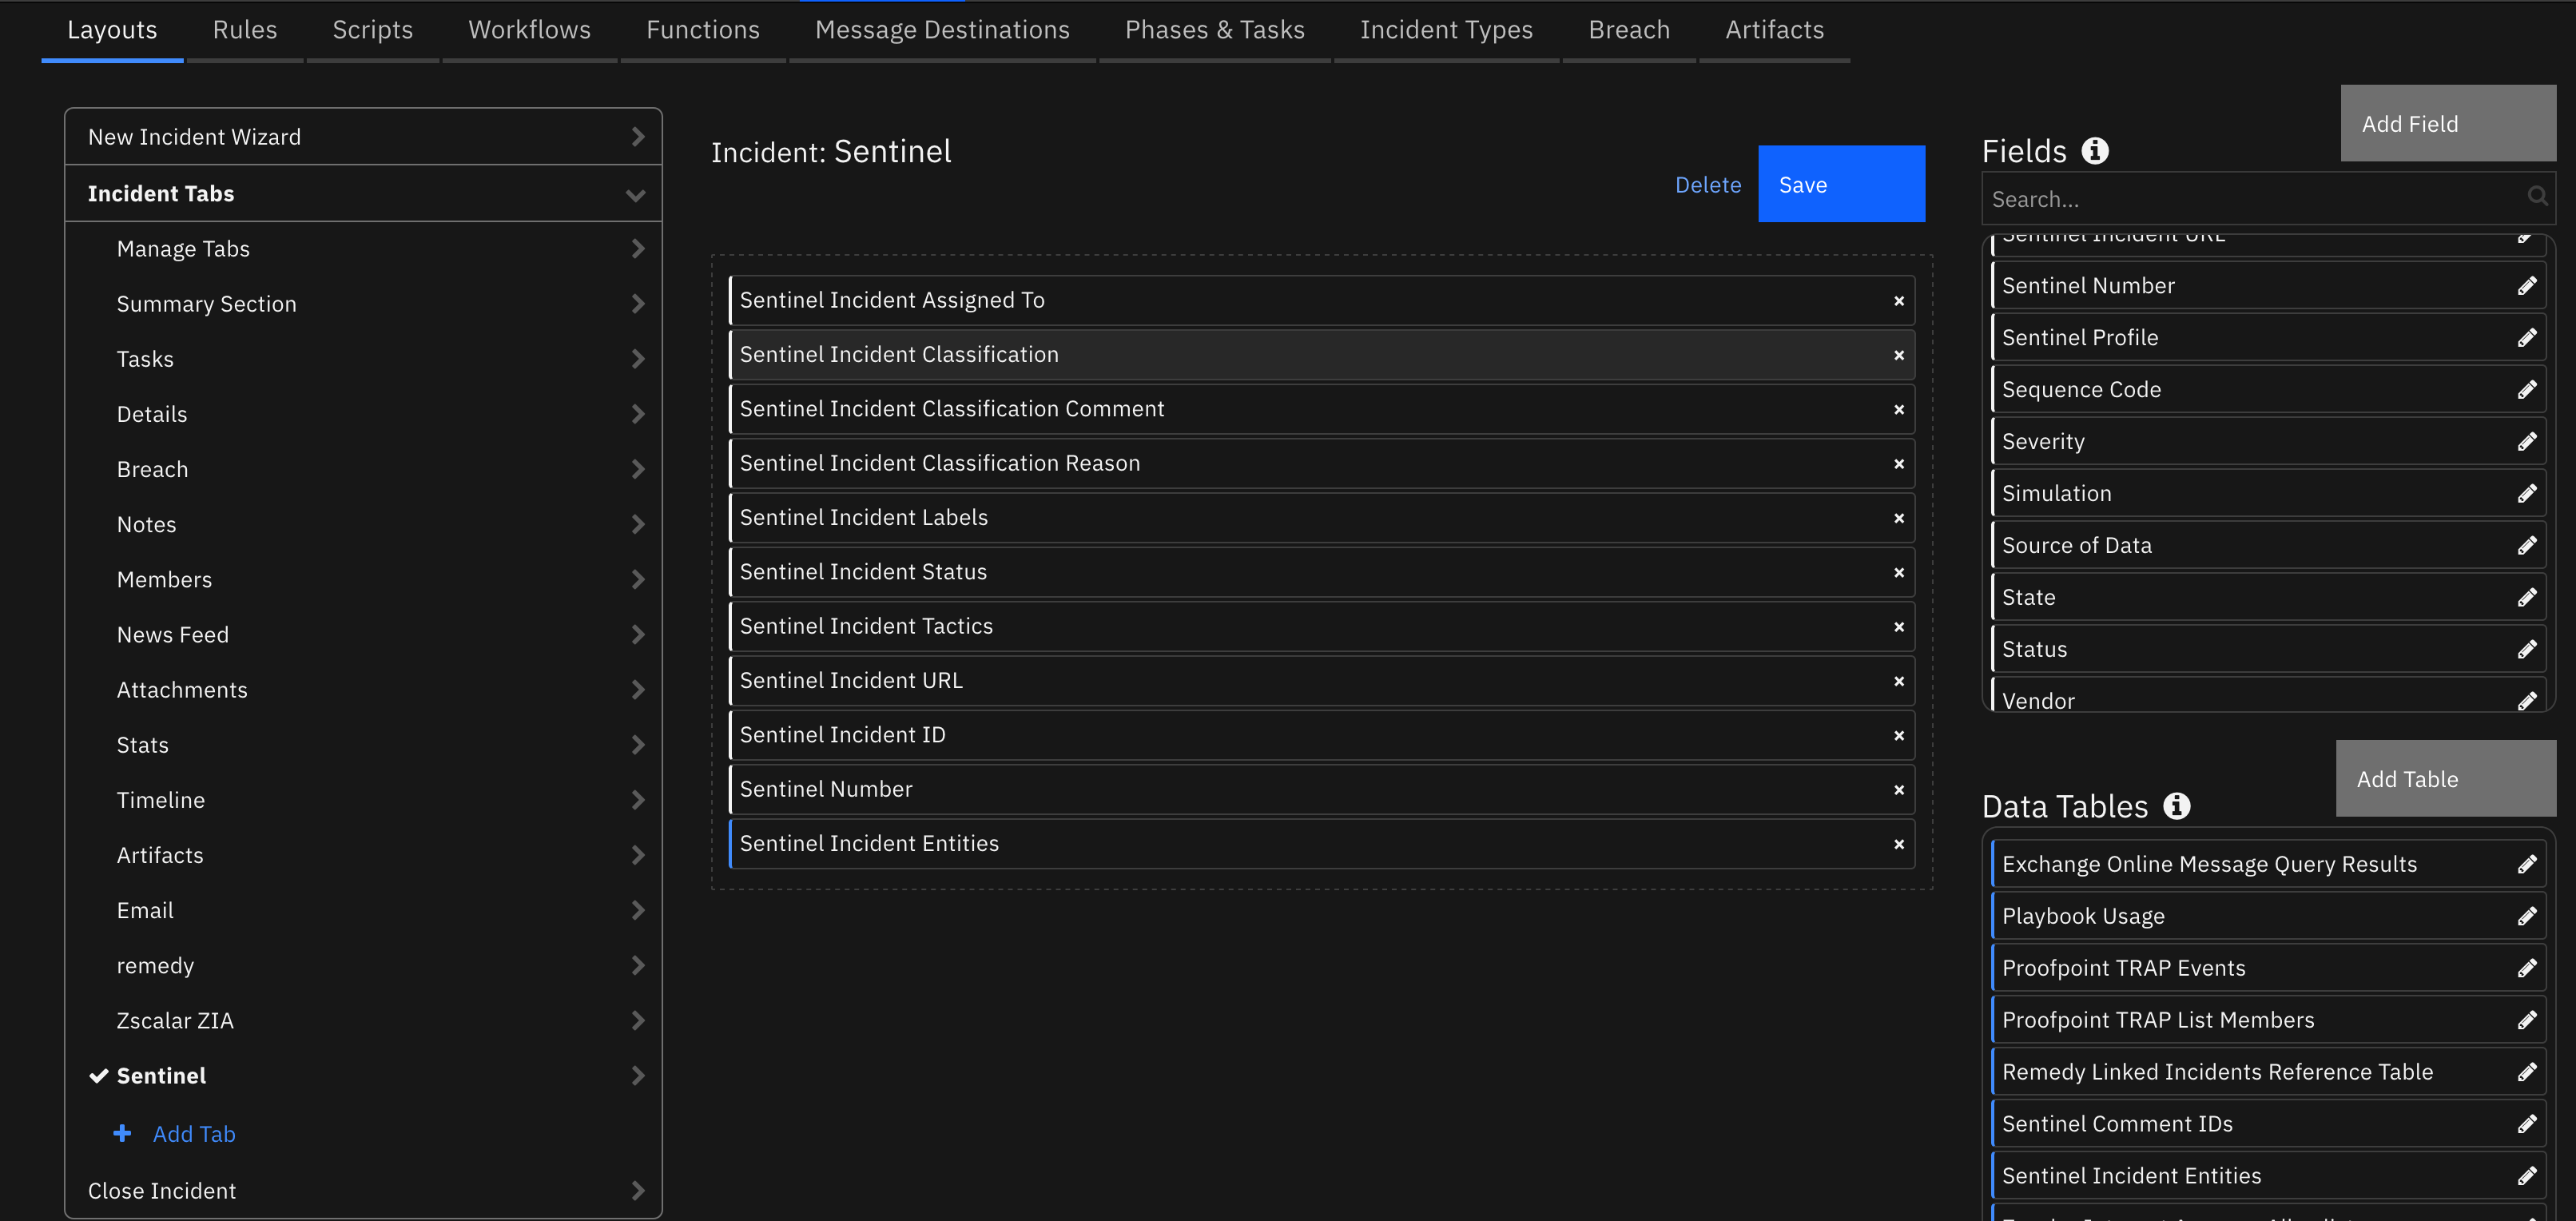Image resolution: width=2576 pixels, height=1221 pixels.
Task: Click the Add Table button
Action: coord(2446,778)
